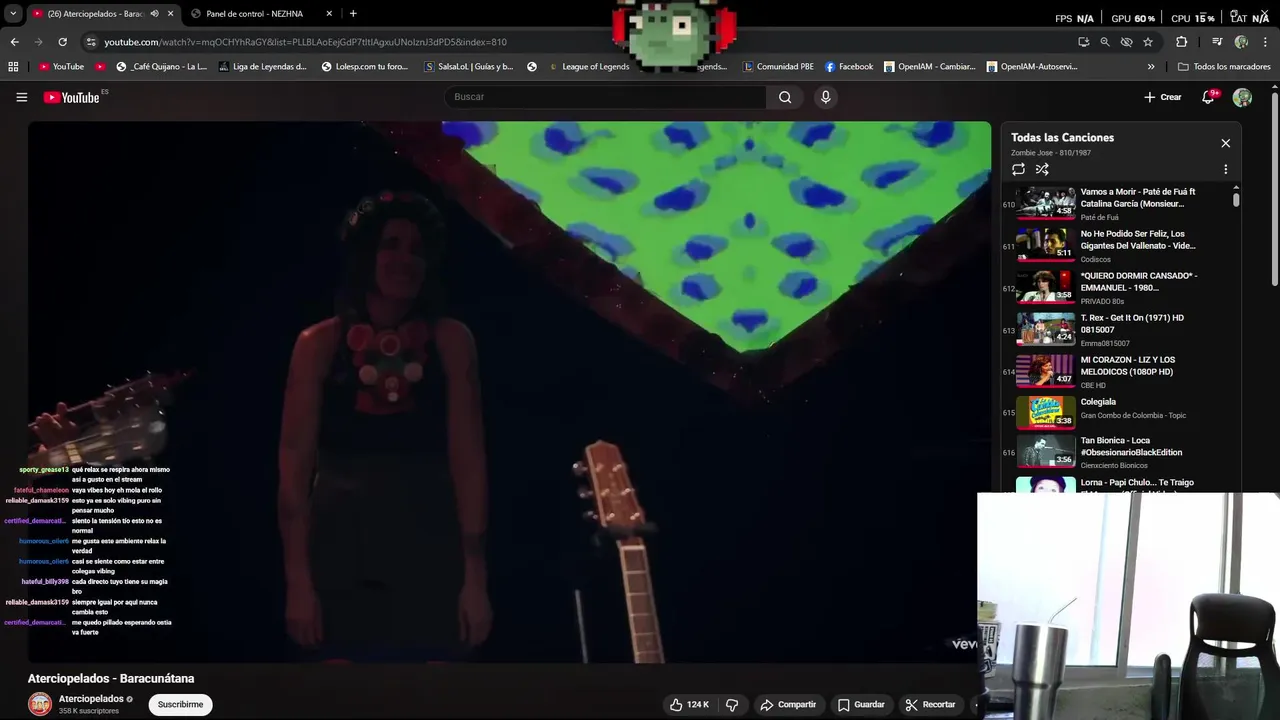
Task: Open the YouTube hamburger guide menu
Action: pyautogui.click(x=21, y=97)
